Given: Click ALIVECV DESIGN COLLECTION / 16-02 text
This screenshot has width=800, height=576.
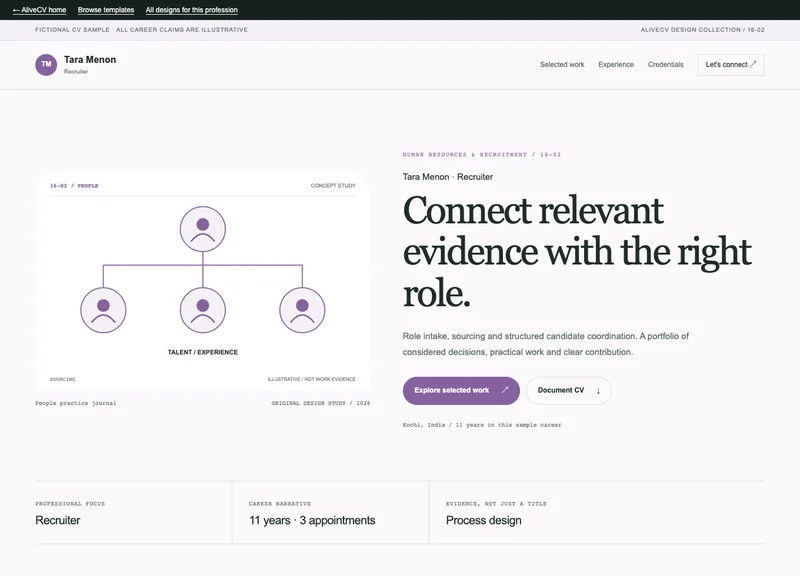Looking at the screenshot, I should click(x=702, y=30).
